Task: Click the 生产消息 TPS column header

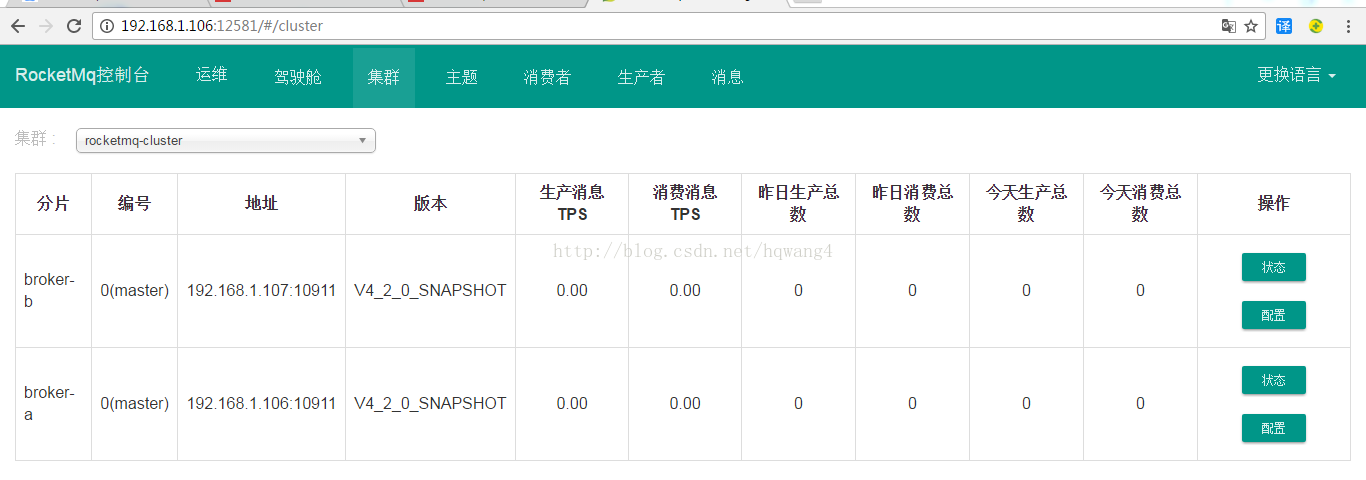Action: click(x=572, y=203)
